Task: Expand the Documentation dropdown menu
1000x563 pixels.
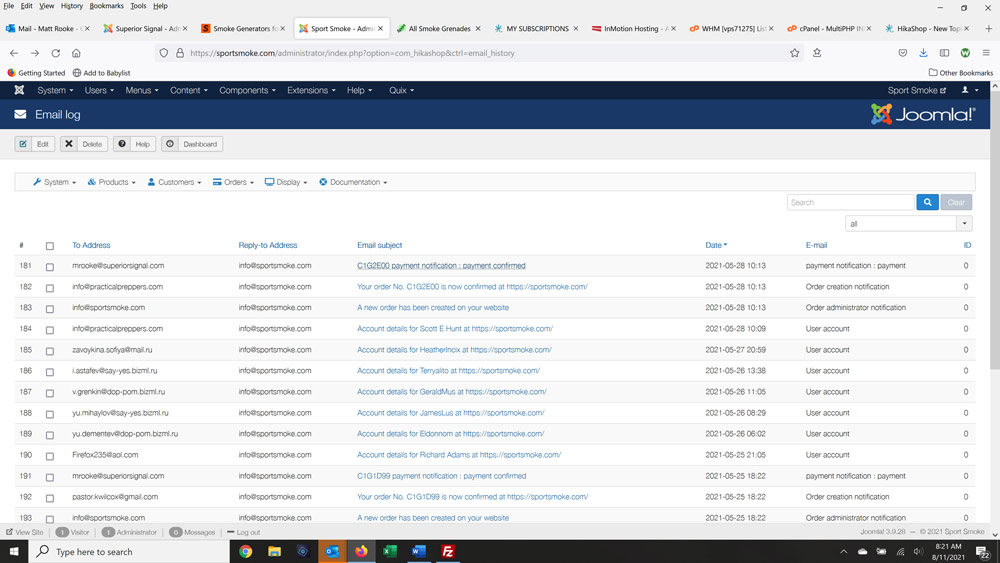Action: click(x=353, y=182)
